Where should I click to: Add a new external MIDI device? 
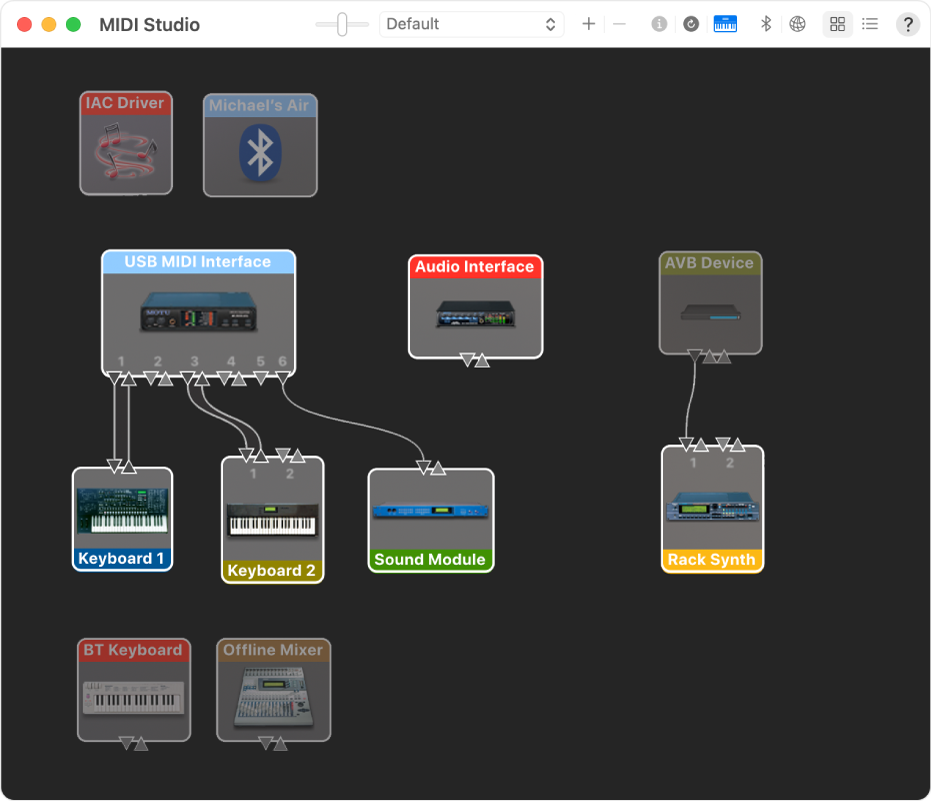pos(588,23)
